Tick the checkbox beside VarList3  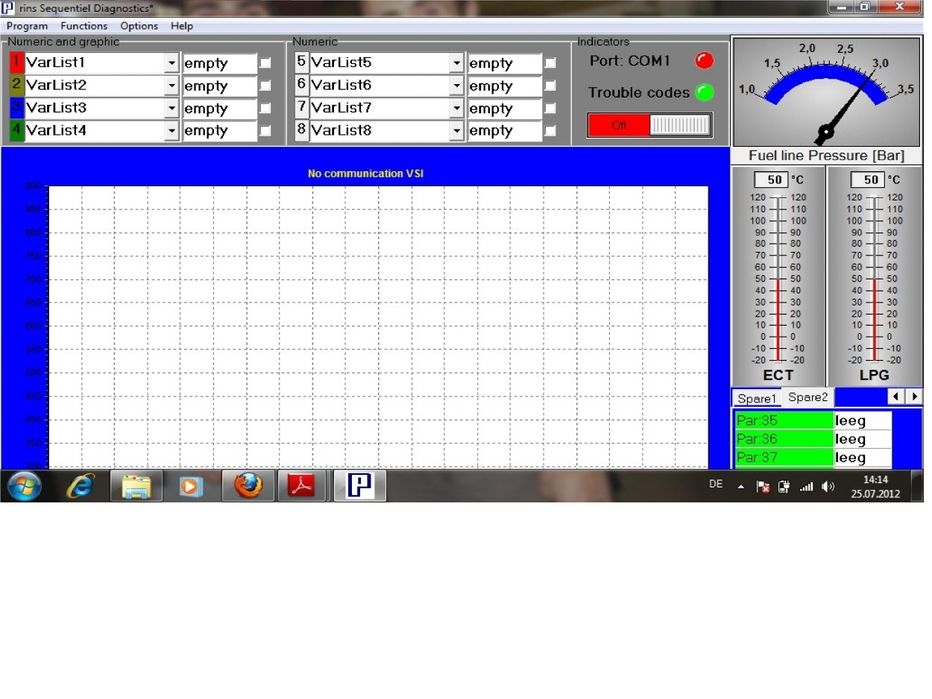(x=266, y=108)
